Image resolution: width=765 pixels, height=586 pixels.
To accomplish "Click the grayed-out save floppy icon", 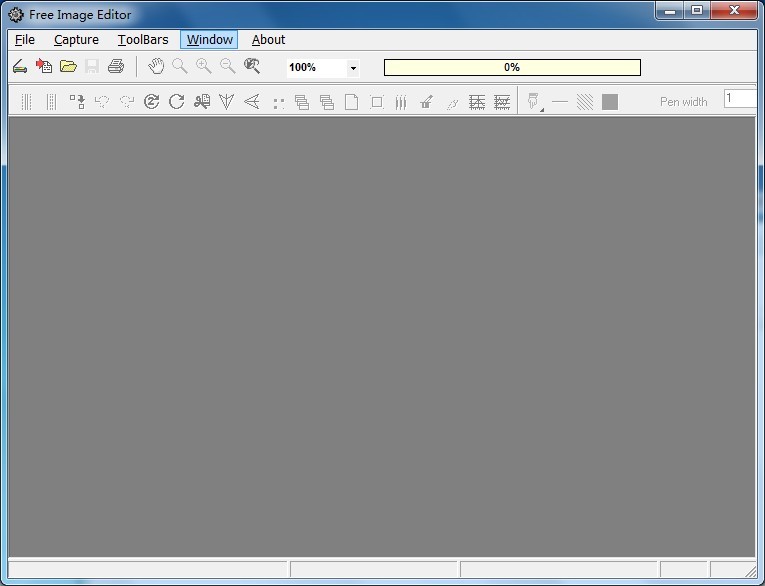I will pyautogui.click(x=92, y=67).
